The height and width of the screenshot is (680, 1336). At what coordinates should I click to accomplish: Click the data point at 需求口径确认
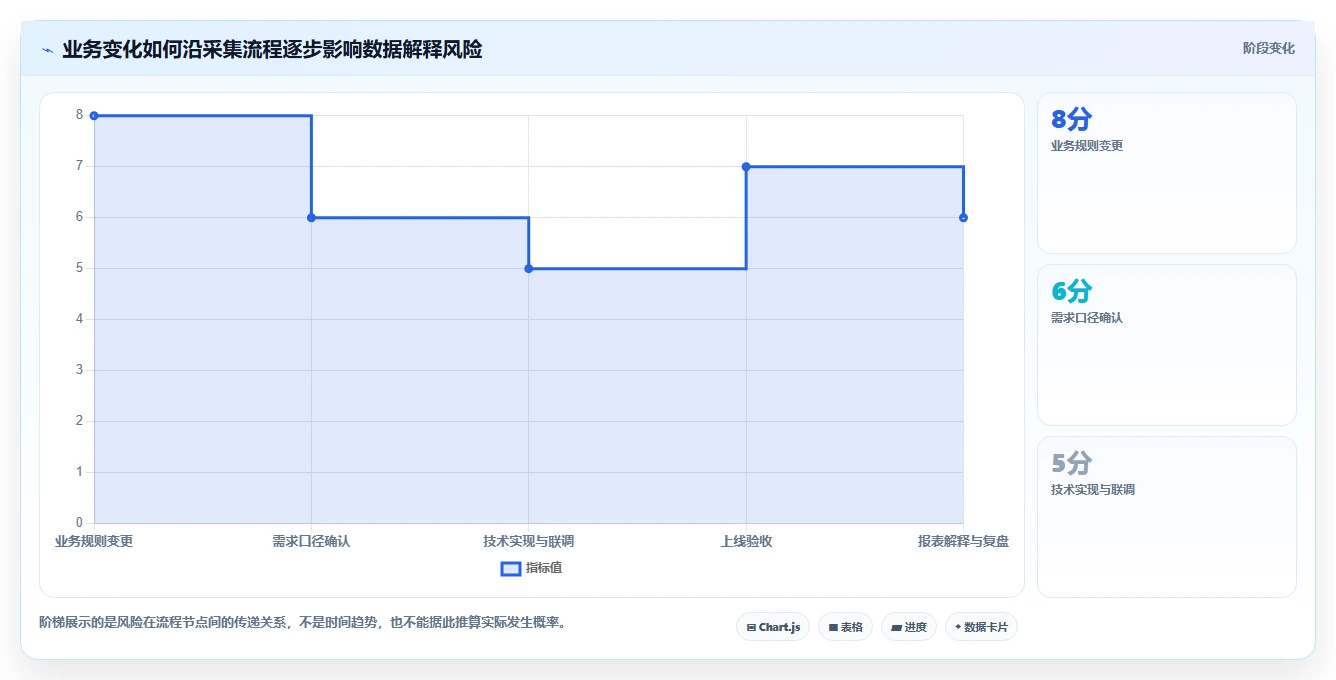click(x=311, y=217)
